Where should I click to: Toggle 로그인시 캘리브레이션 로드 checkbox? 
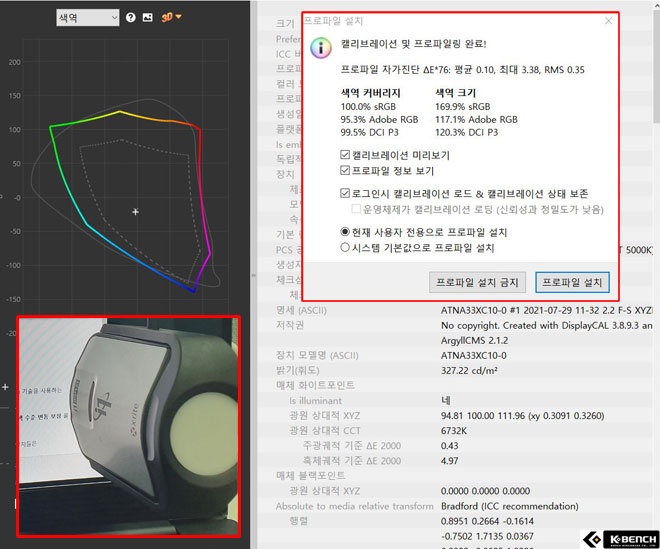(x=345, y=193)
